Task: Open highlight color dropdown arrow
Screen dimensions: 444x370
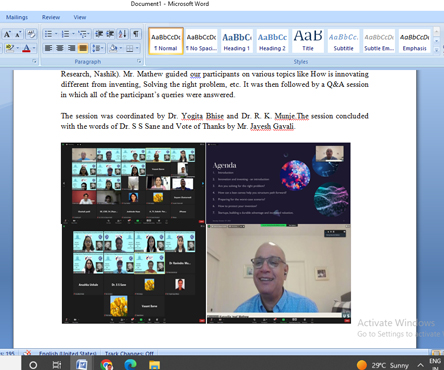Action: pyautogui.click(x=17, y=48)
